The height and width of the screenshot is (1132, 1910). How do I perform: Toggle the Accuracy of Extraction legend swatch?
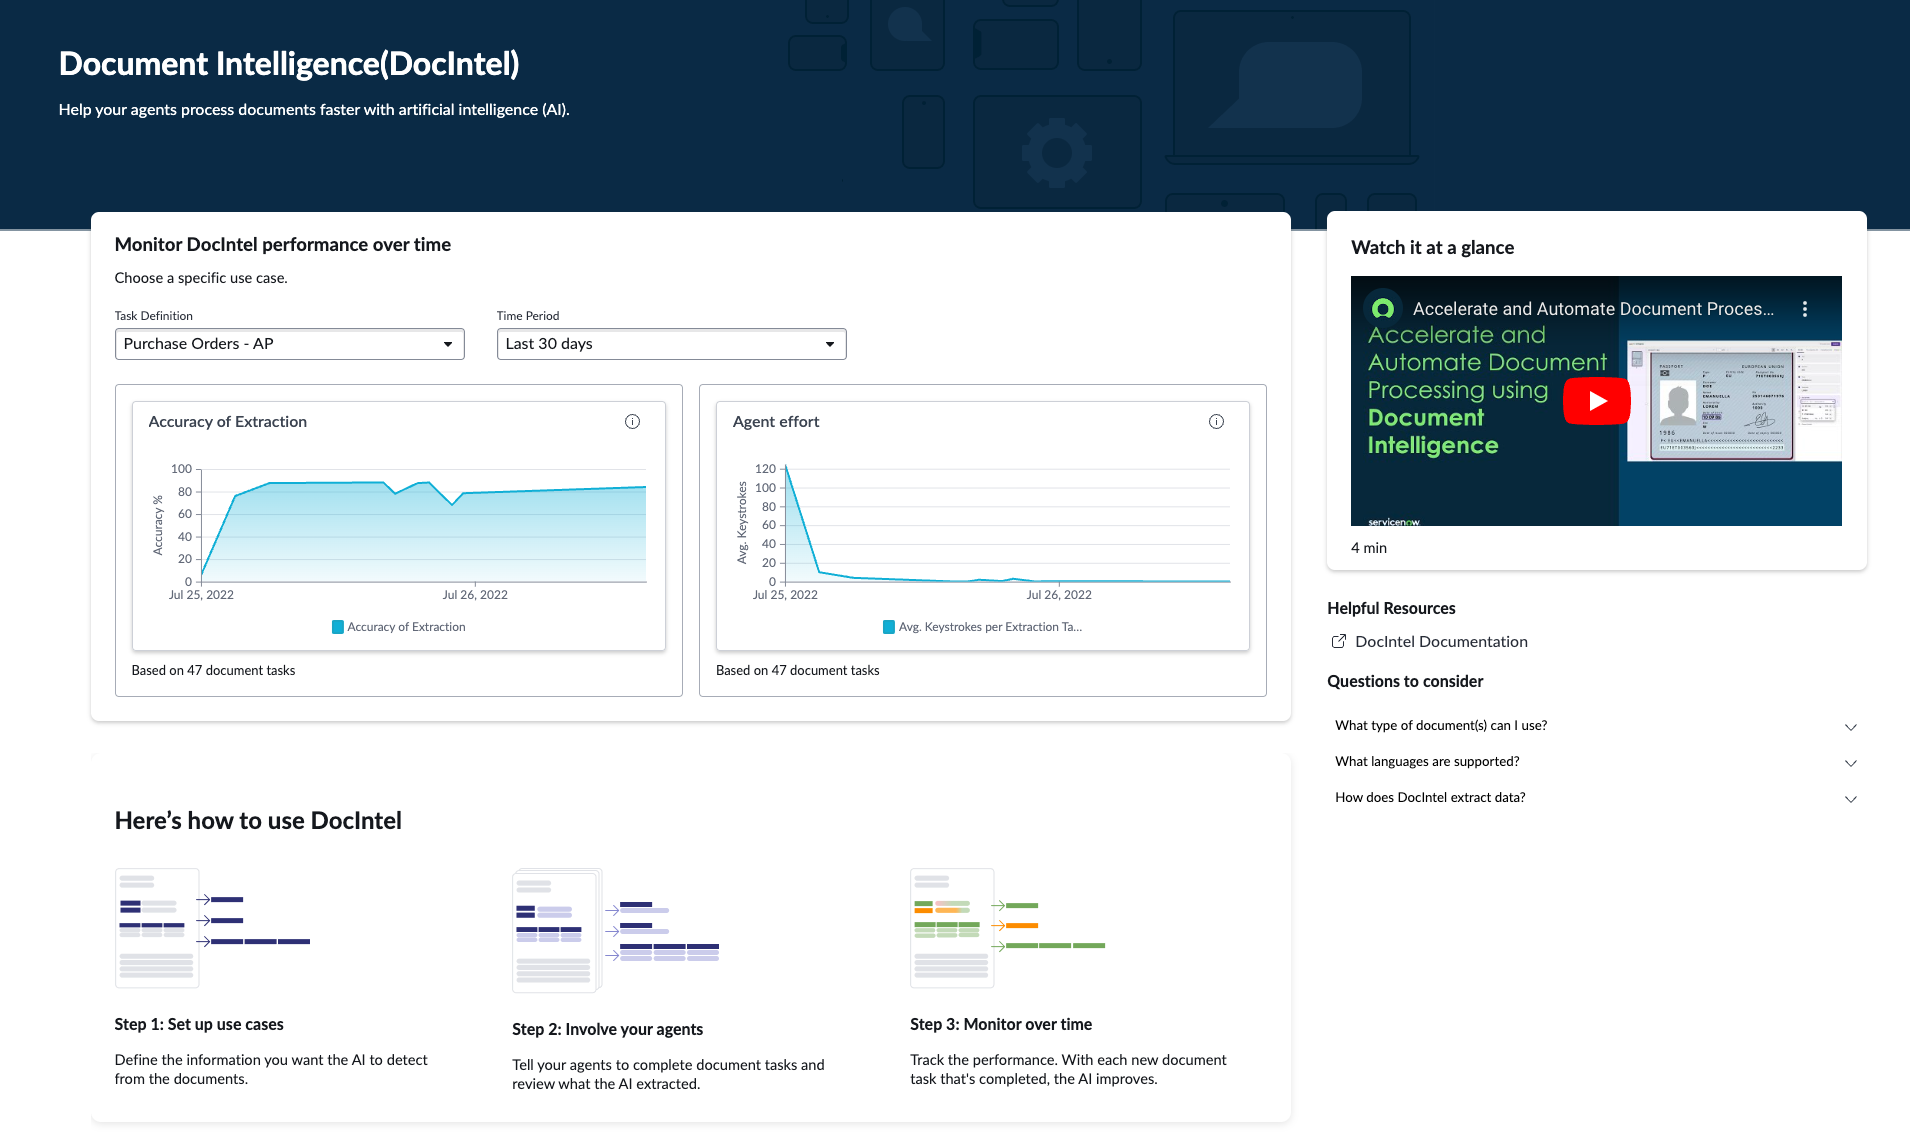(x=338, y=627)
